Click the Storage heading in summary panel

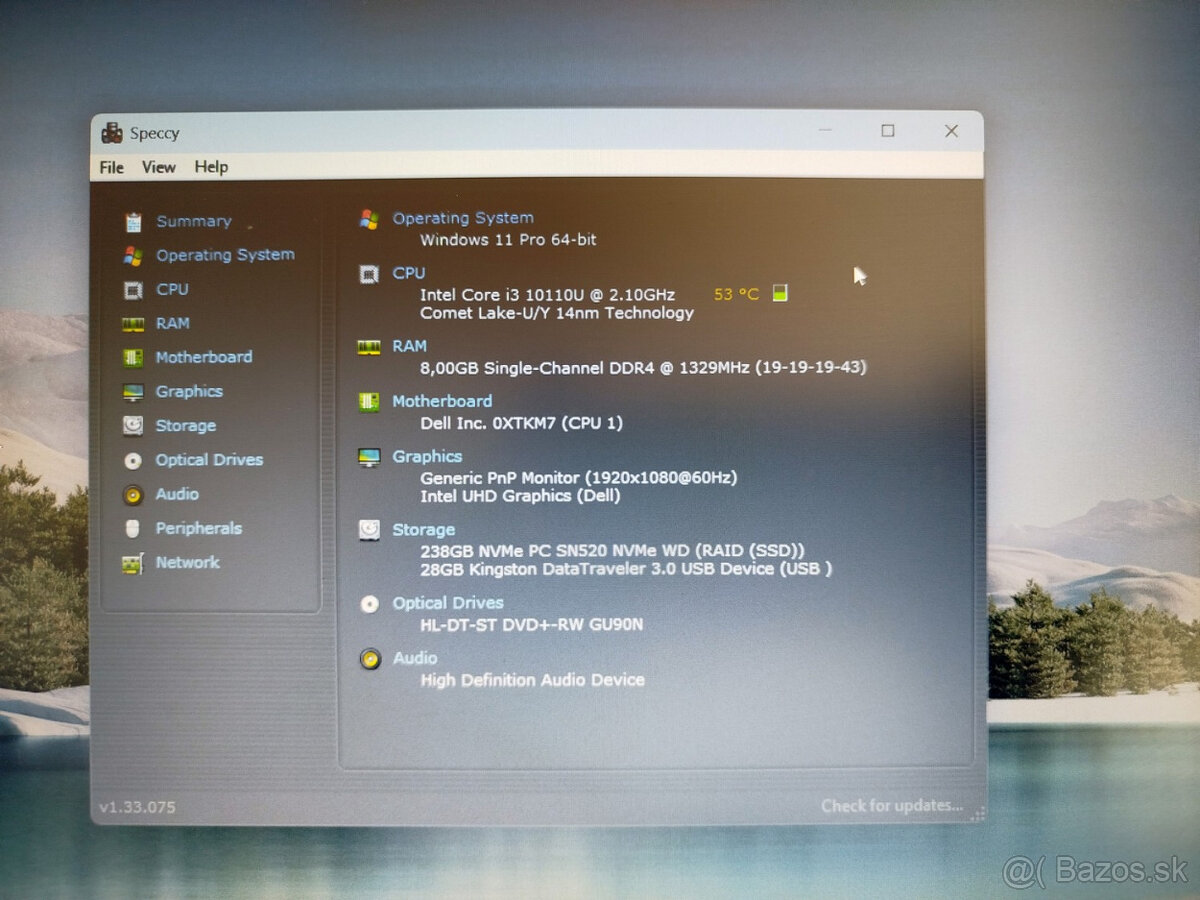click(x=423, y=530)
